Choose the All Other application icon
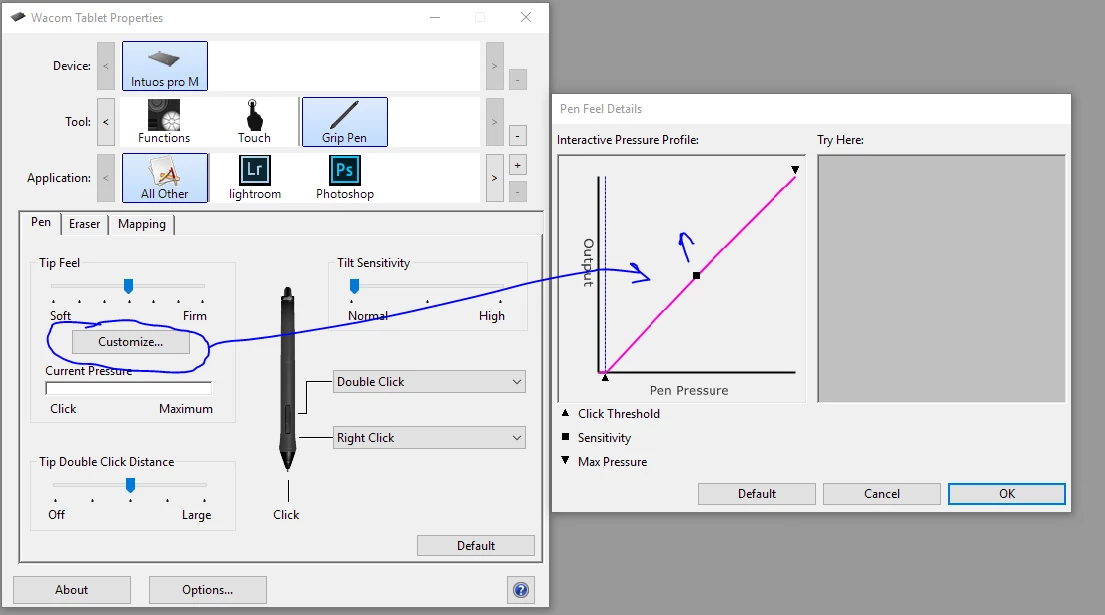 click(x=165, y=178)
